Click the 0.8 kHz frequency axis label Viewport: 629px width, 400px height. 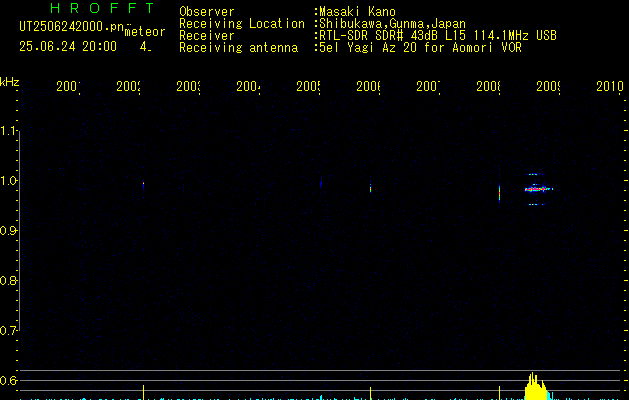tap(10, 280)
